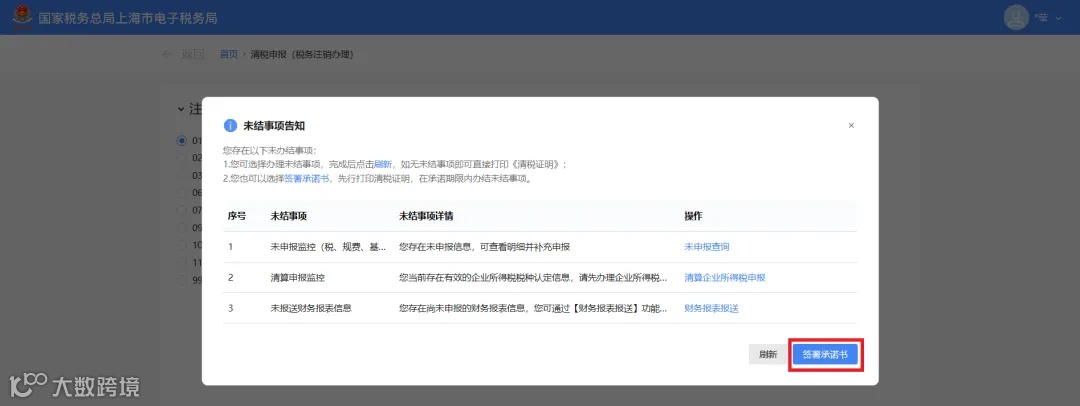This screenshot has height=406, width=1080.
Task: Click the blue info icon beside 未结事项告知
Action: [x=231, y=125]
